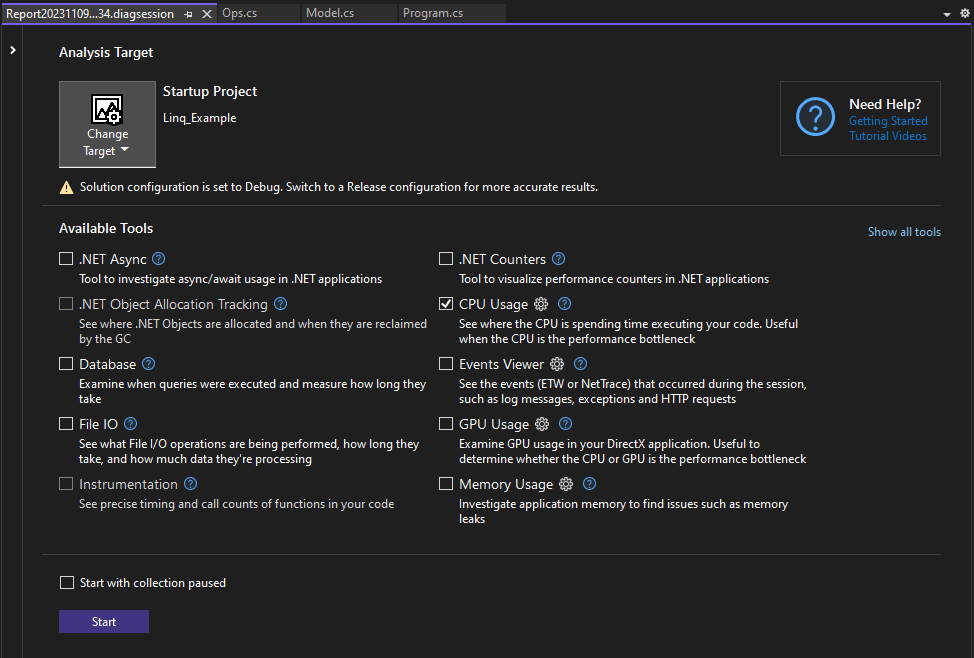974x658 pixels.
Task: Check Start with collection paused
Action: click(66, 581)
